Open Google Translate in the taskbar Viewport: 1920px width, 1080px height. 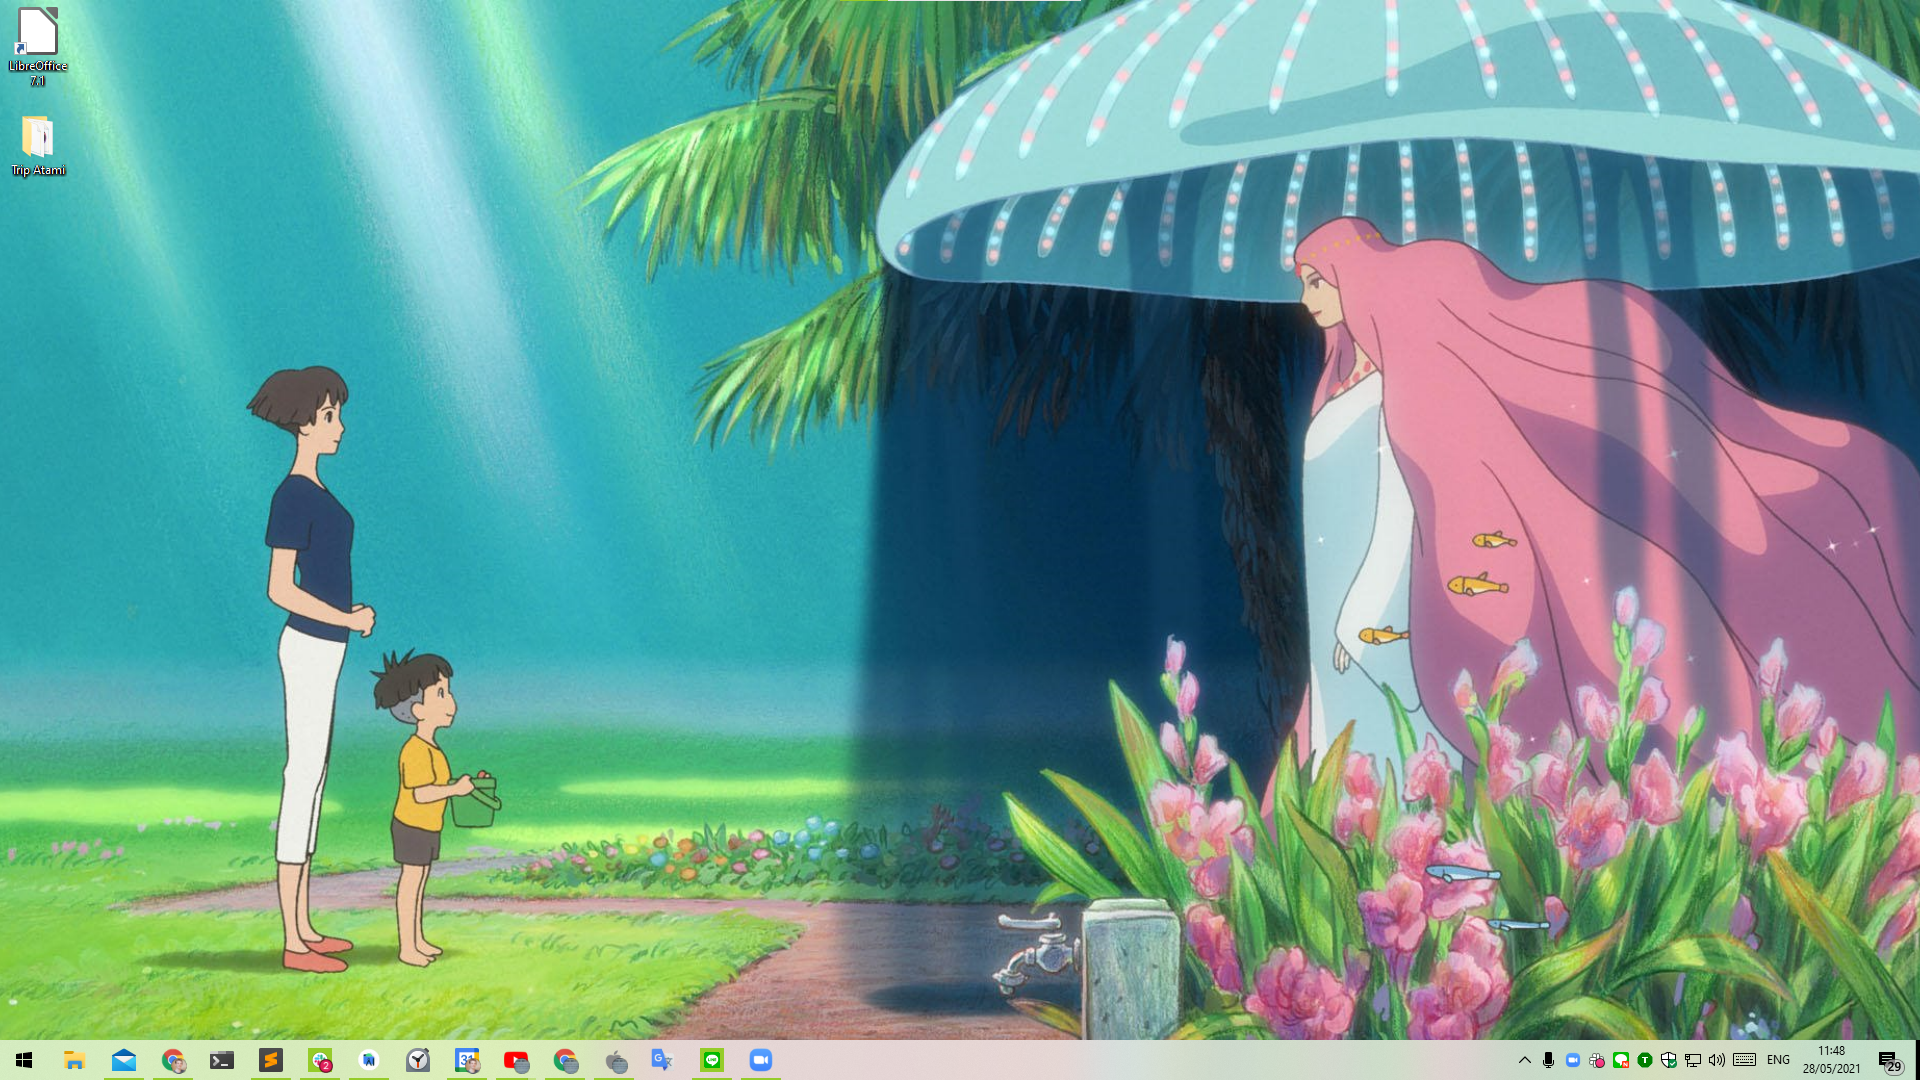(662, 1060)
